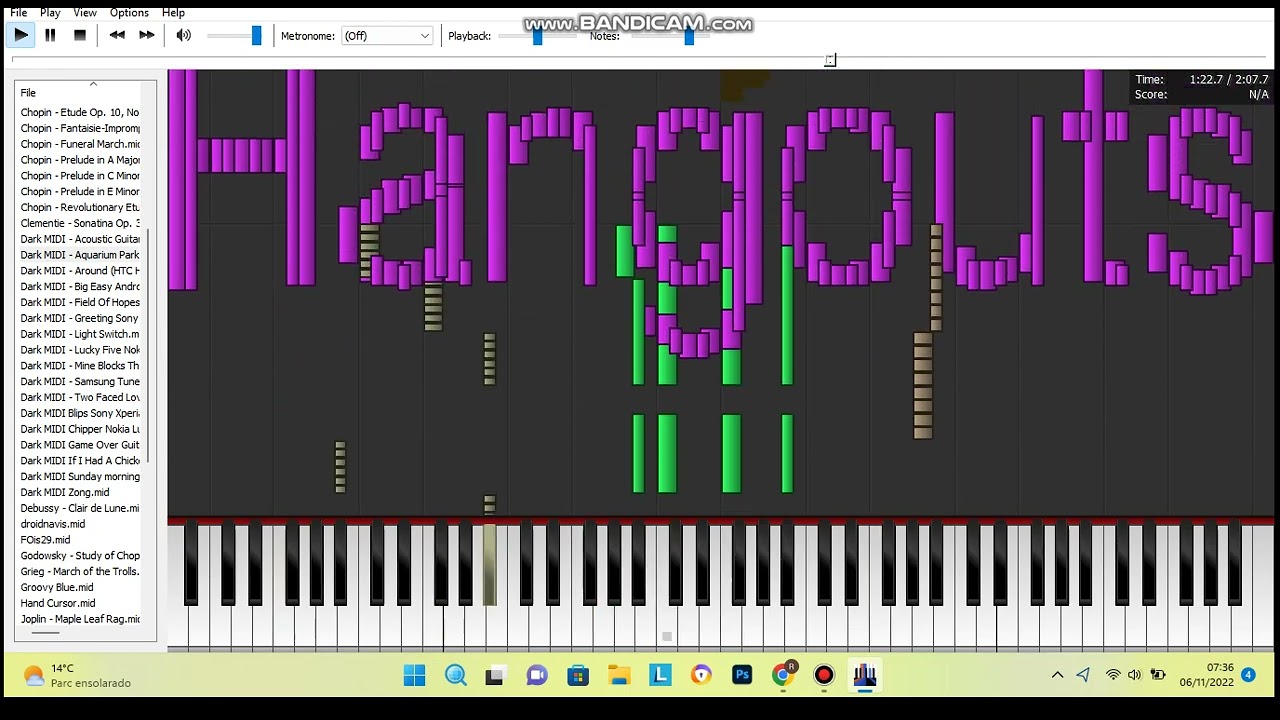
Task: Select Chopin - Revolutionary Etude file
Action: [80, 207]
